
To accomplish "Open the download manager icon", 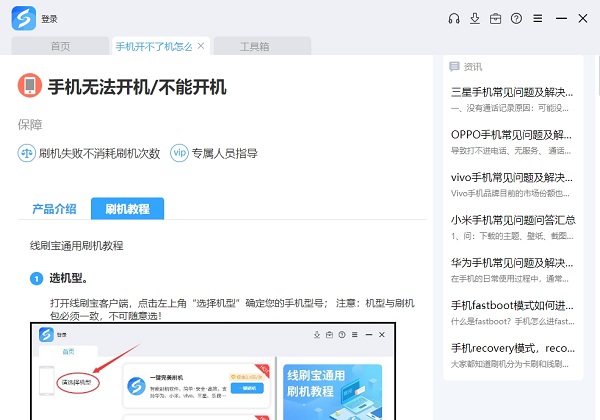I will tap(475, 18).
